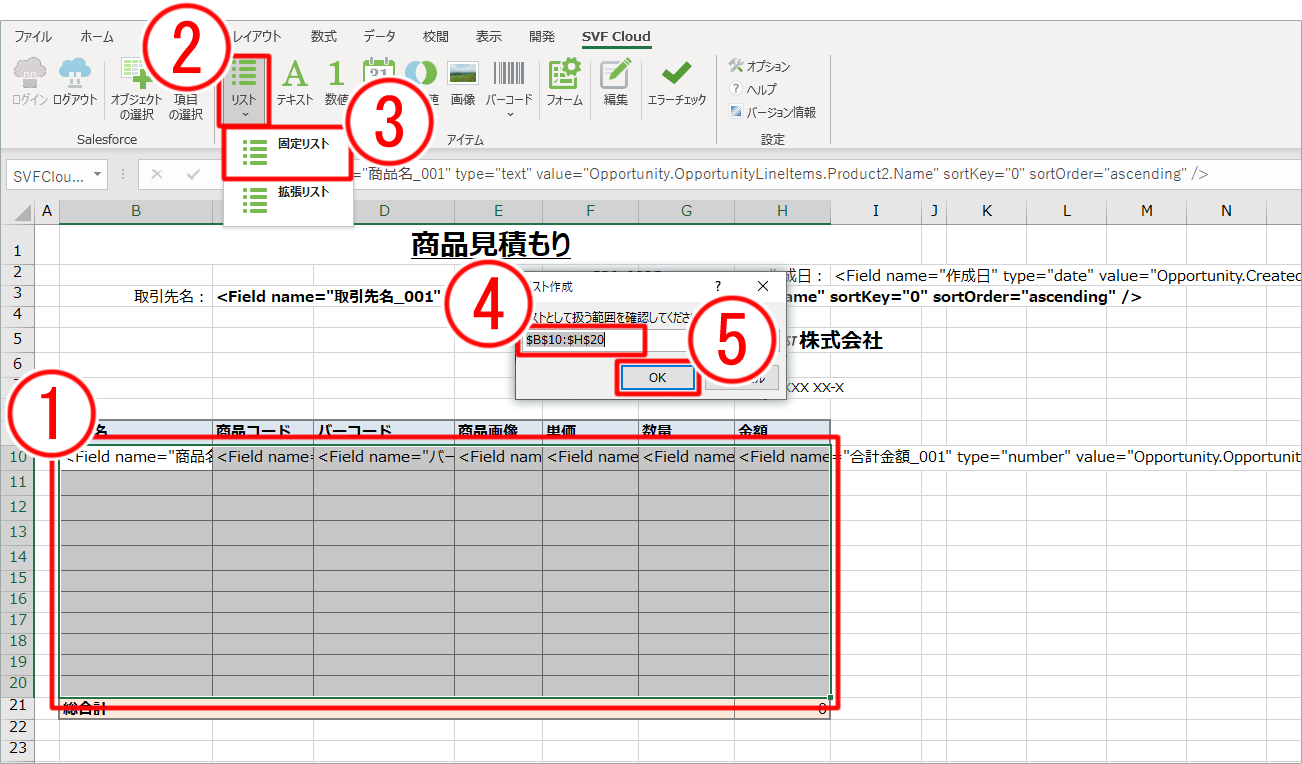Image resolution: width=1302 pixels, height=764 pixels.
Task: Select row 1 header
Action: [17, 246]
